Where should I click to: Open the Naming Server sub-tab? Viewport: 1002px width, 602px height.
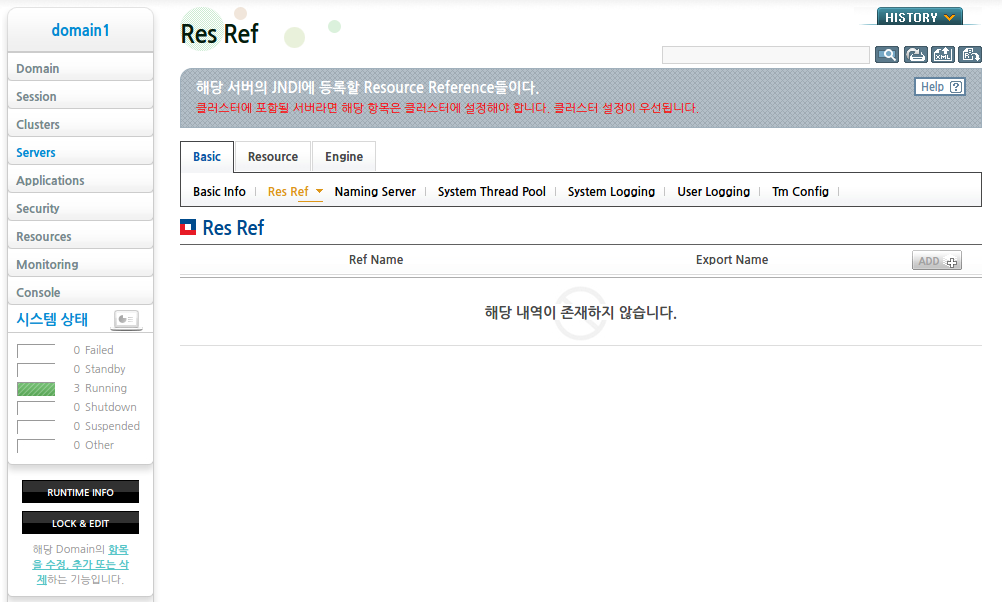(375, 192)
